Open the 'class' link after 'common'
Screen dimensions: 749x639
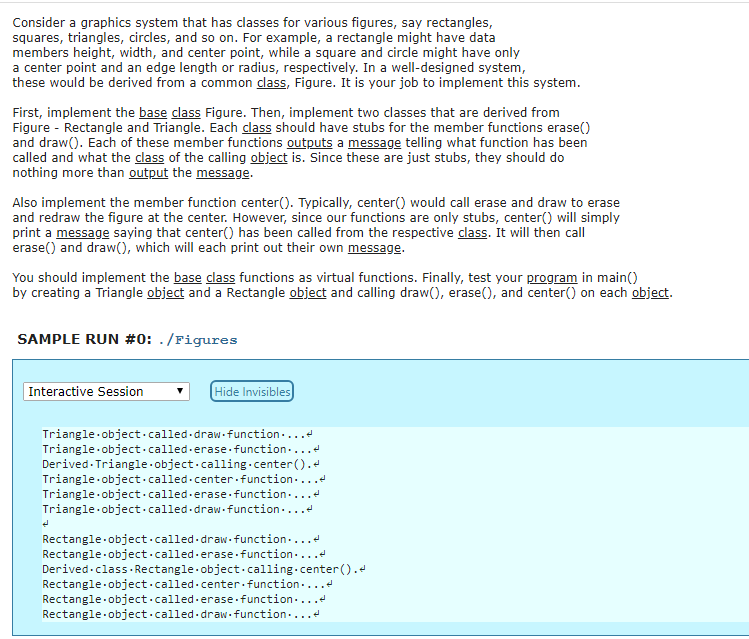[x=271, y=83]
